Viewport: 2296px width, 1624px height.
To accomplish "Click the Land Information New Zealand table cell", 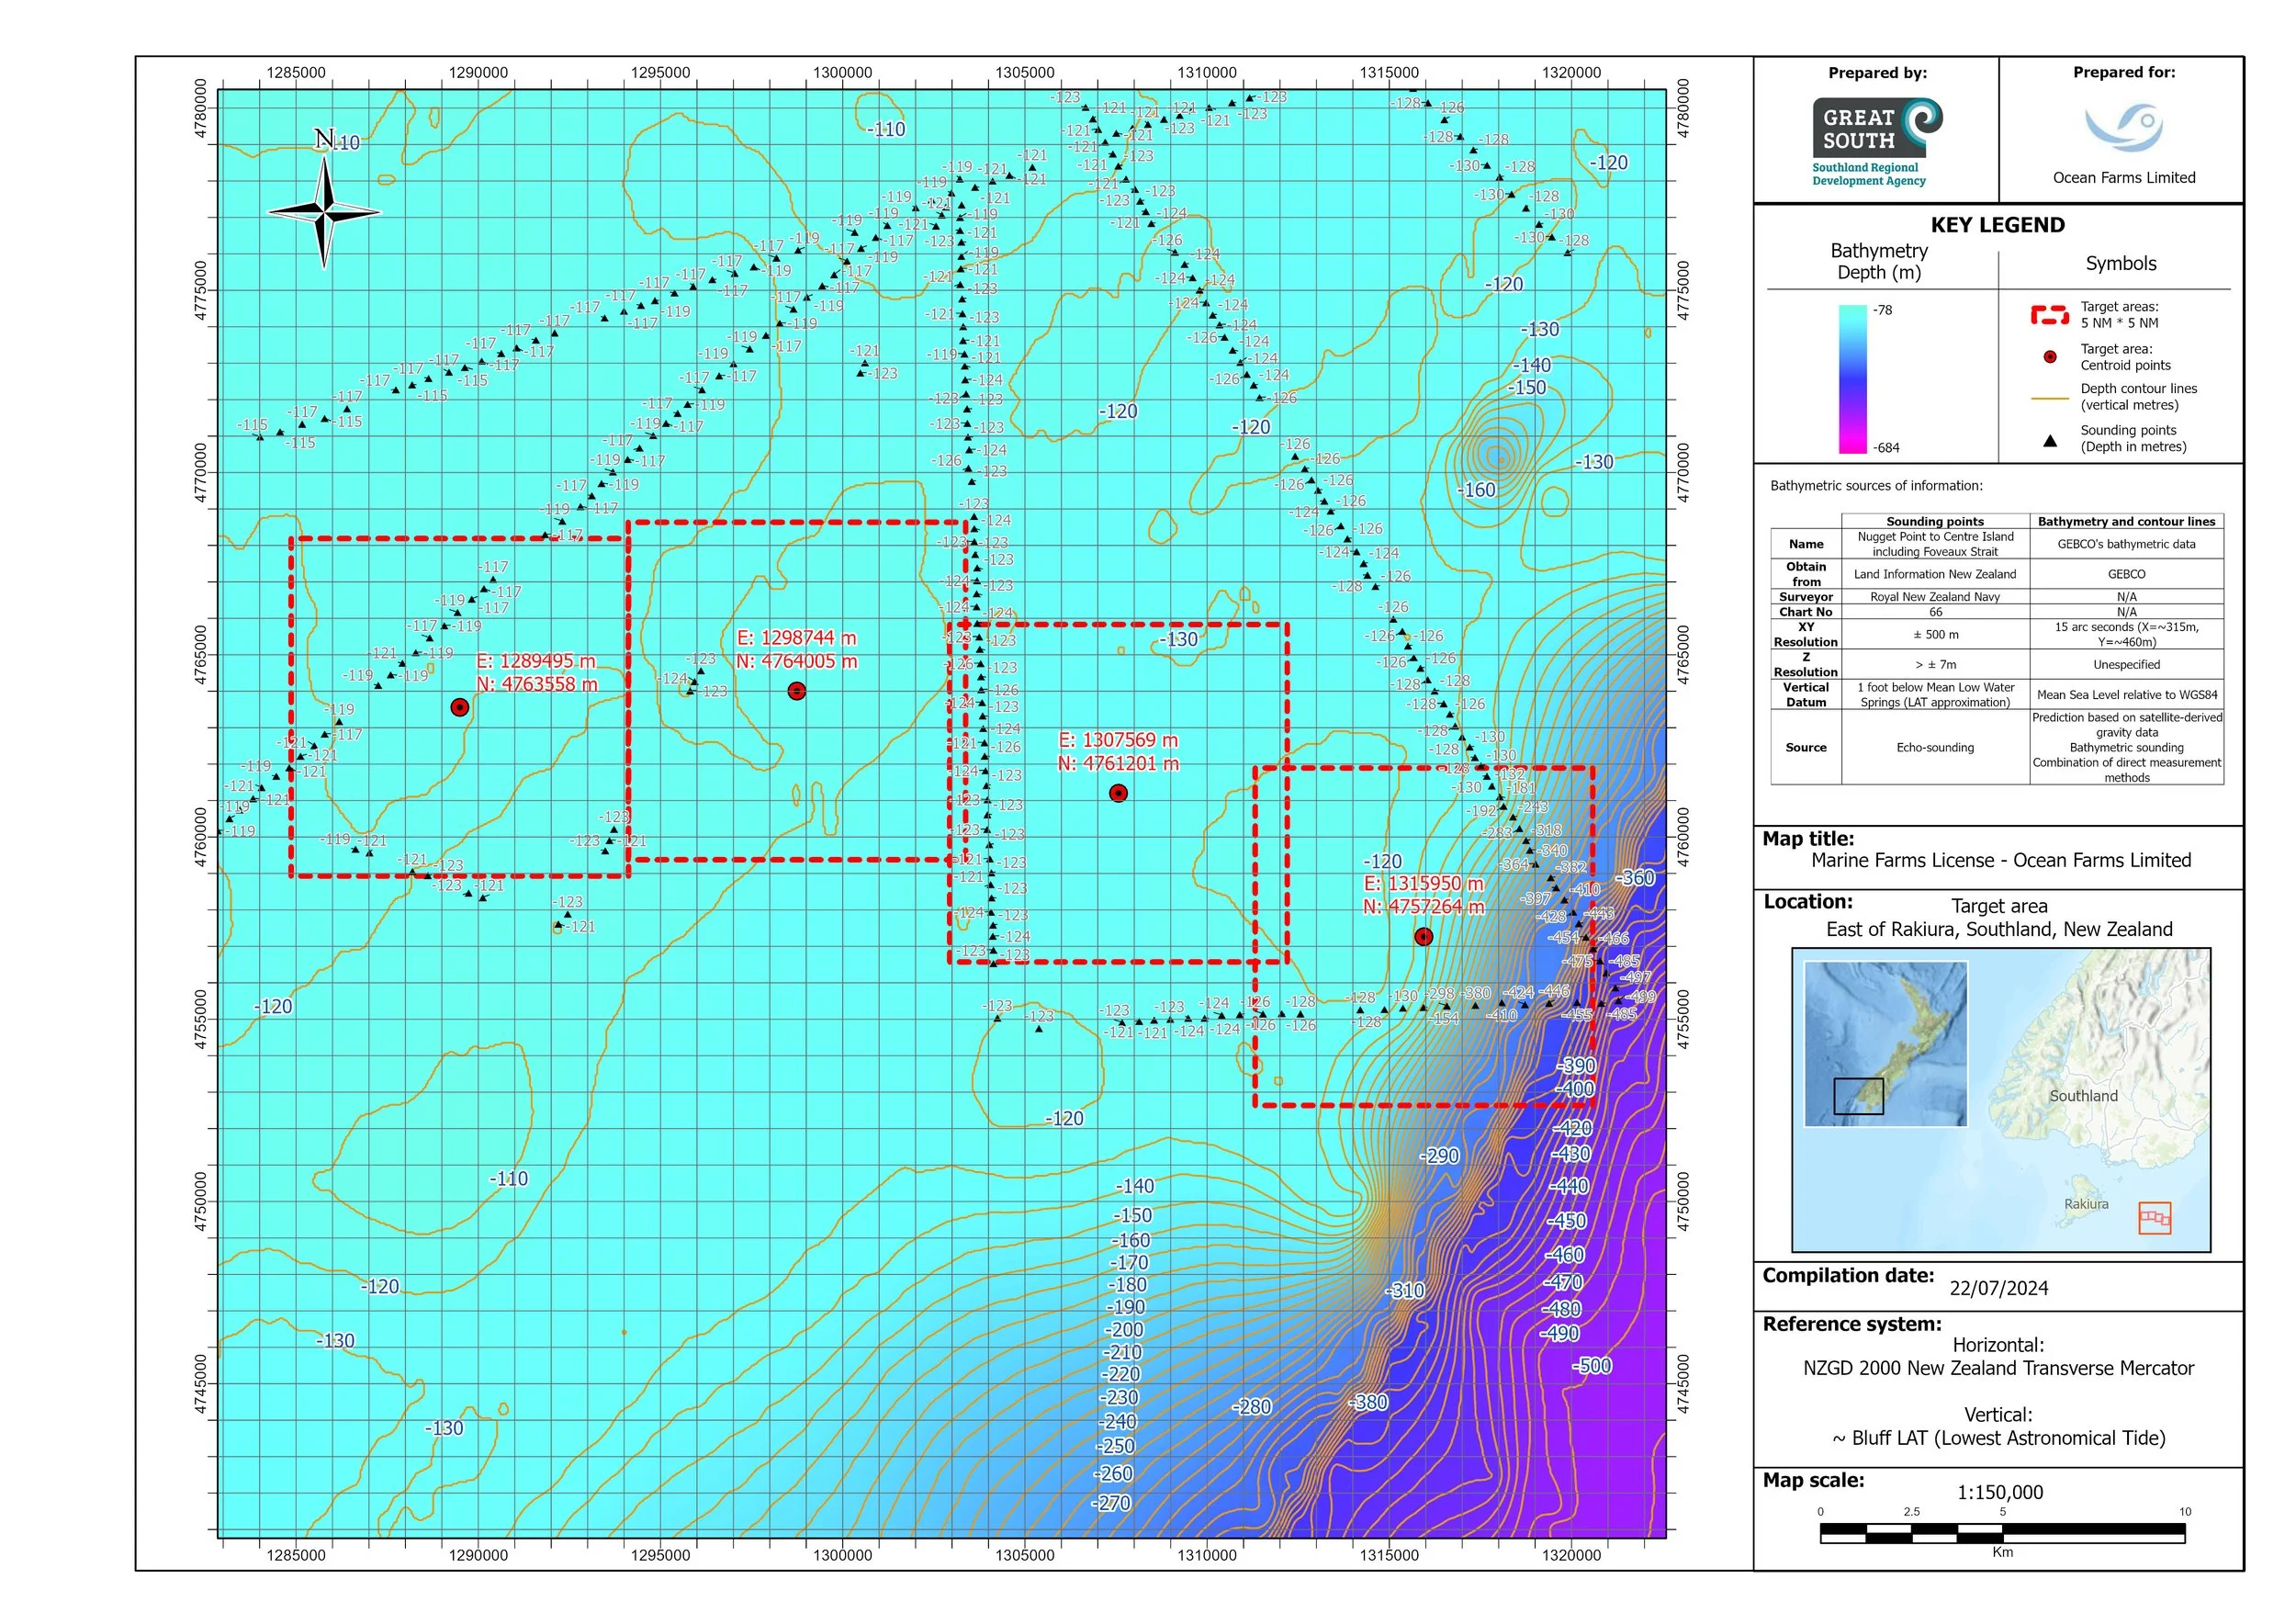I will [x=1934, y=574].
